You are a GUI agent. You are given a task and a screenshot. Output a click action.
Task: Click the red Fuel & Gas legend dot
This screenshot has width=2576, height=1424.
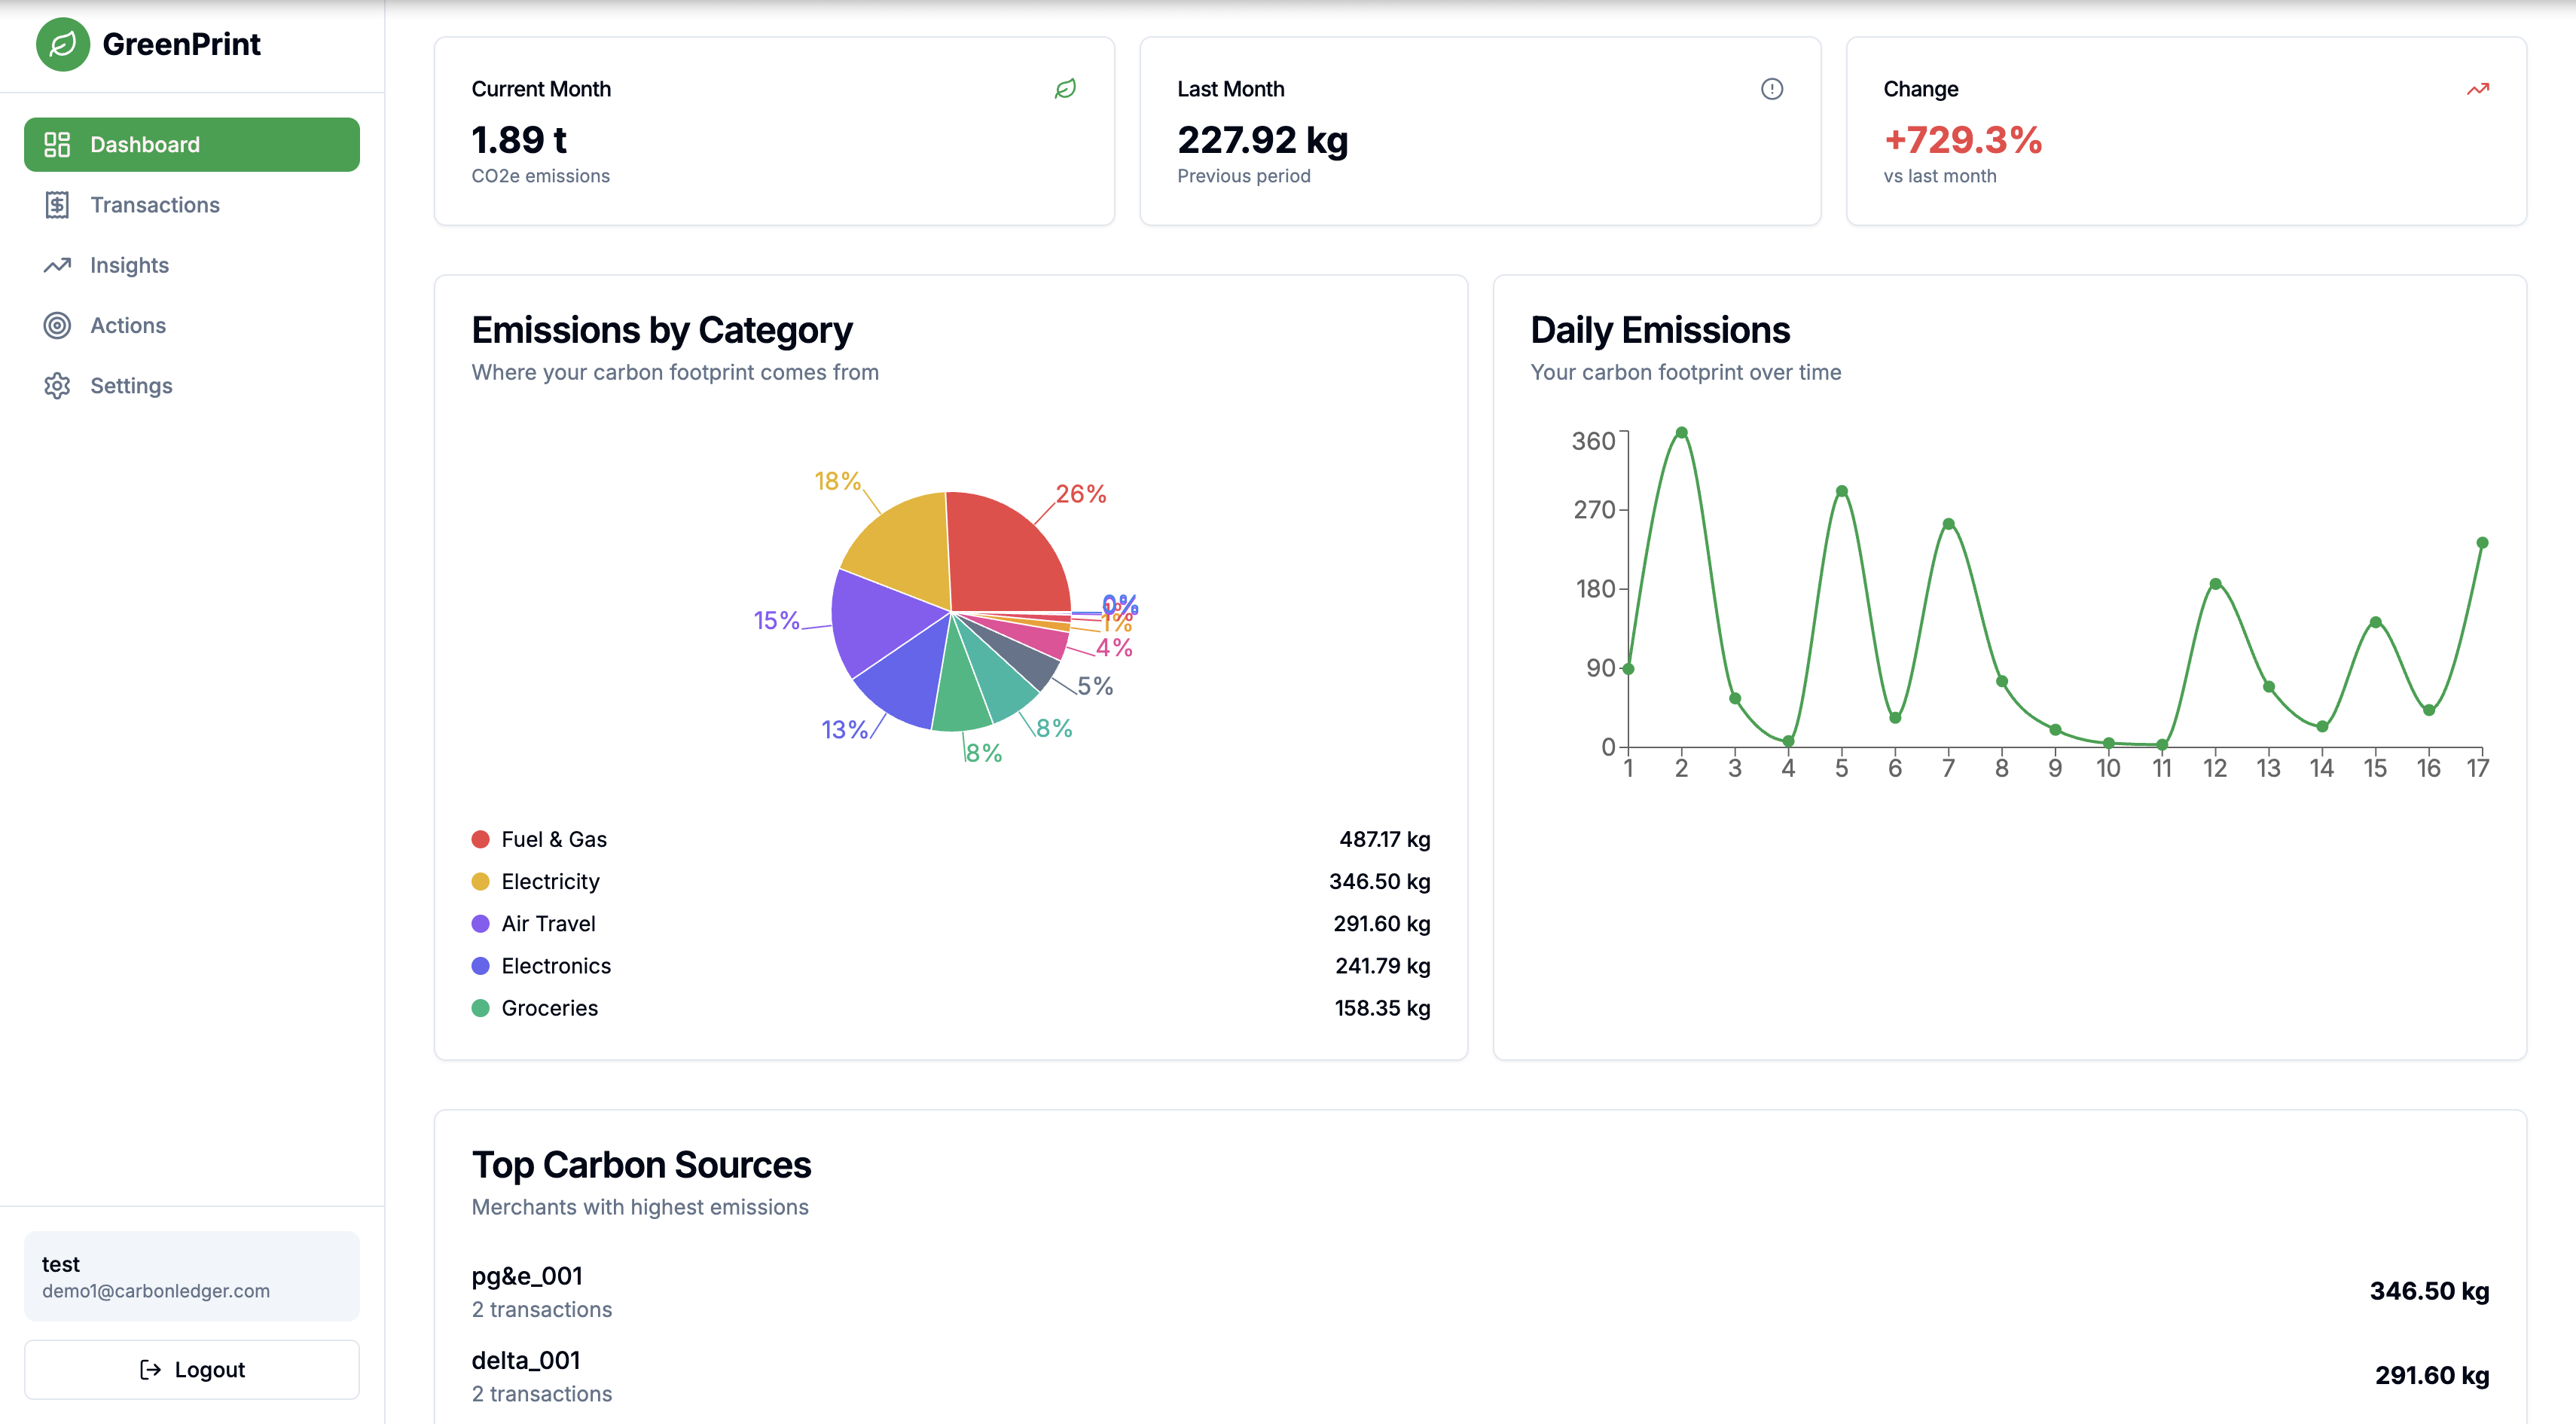pyautogui.click(x=480, y=839)
